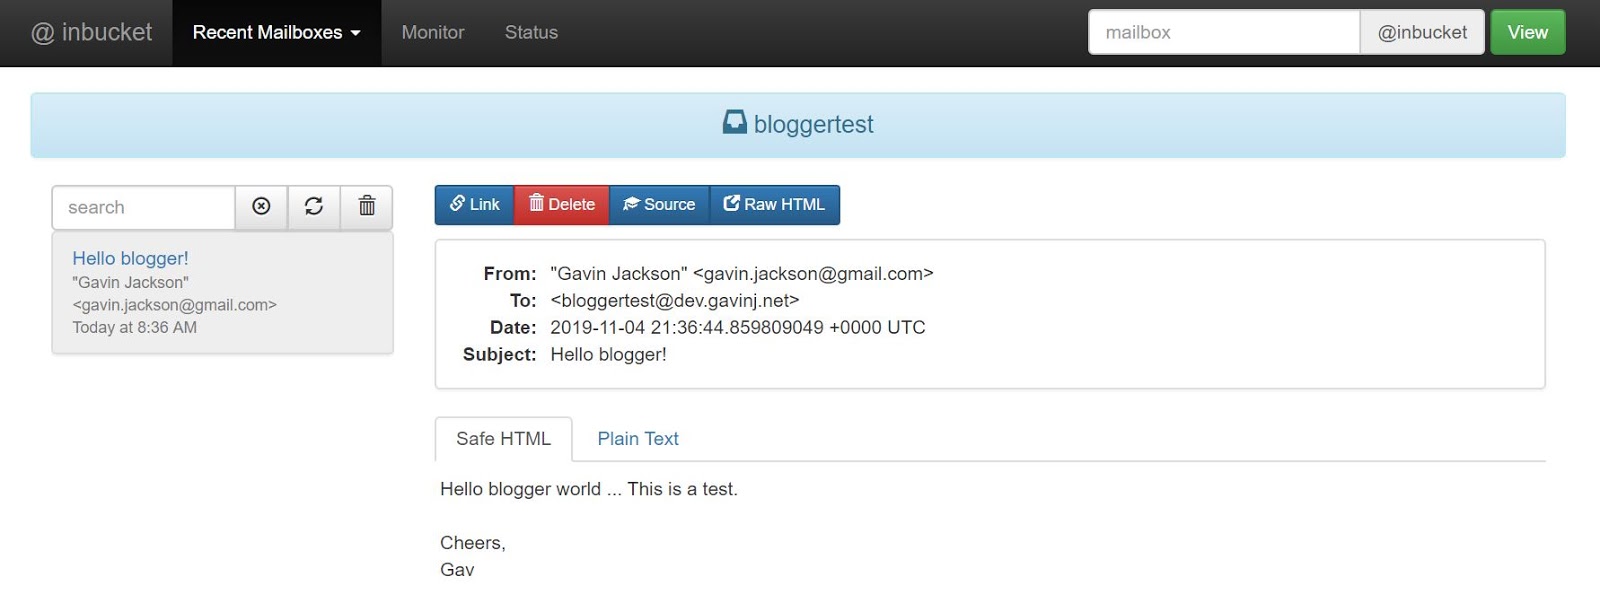Refresh the mailbox message list
The width and height of the screenshot is (1600, 603).
314,207
